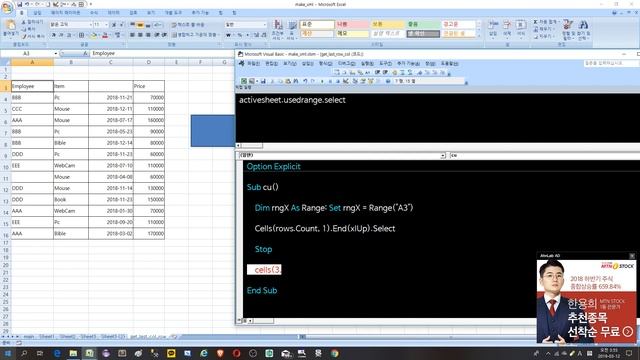Open the VBA object dropdown showing (일반)
Screen dimensions: 640x360
pyautogui.click(x=443, y=156)
